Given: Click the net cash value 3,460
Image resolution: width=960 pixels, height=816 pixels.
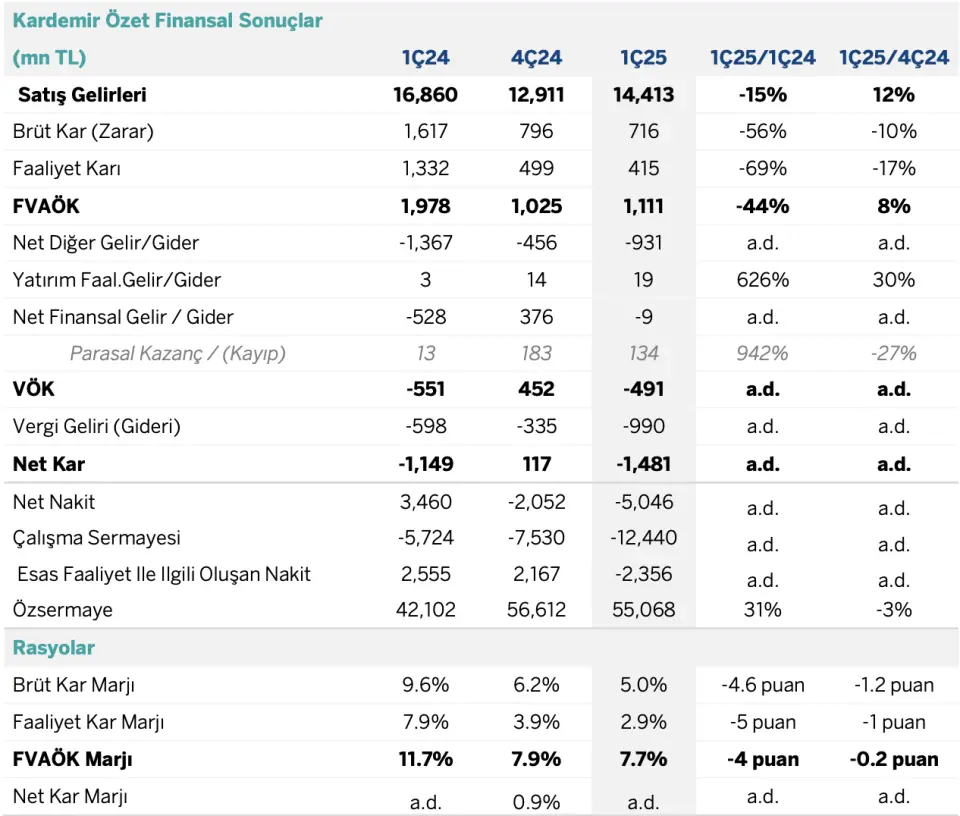Looking at the screenshot, I should tap(426, 502).
